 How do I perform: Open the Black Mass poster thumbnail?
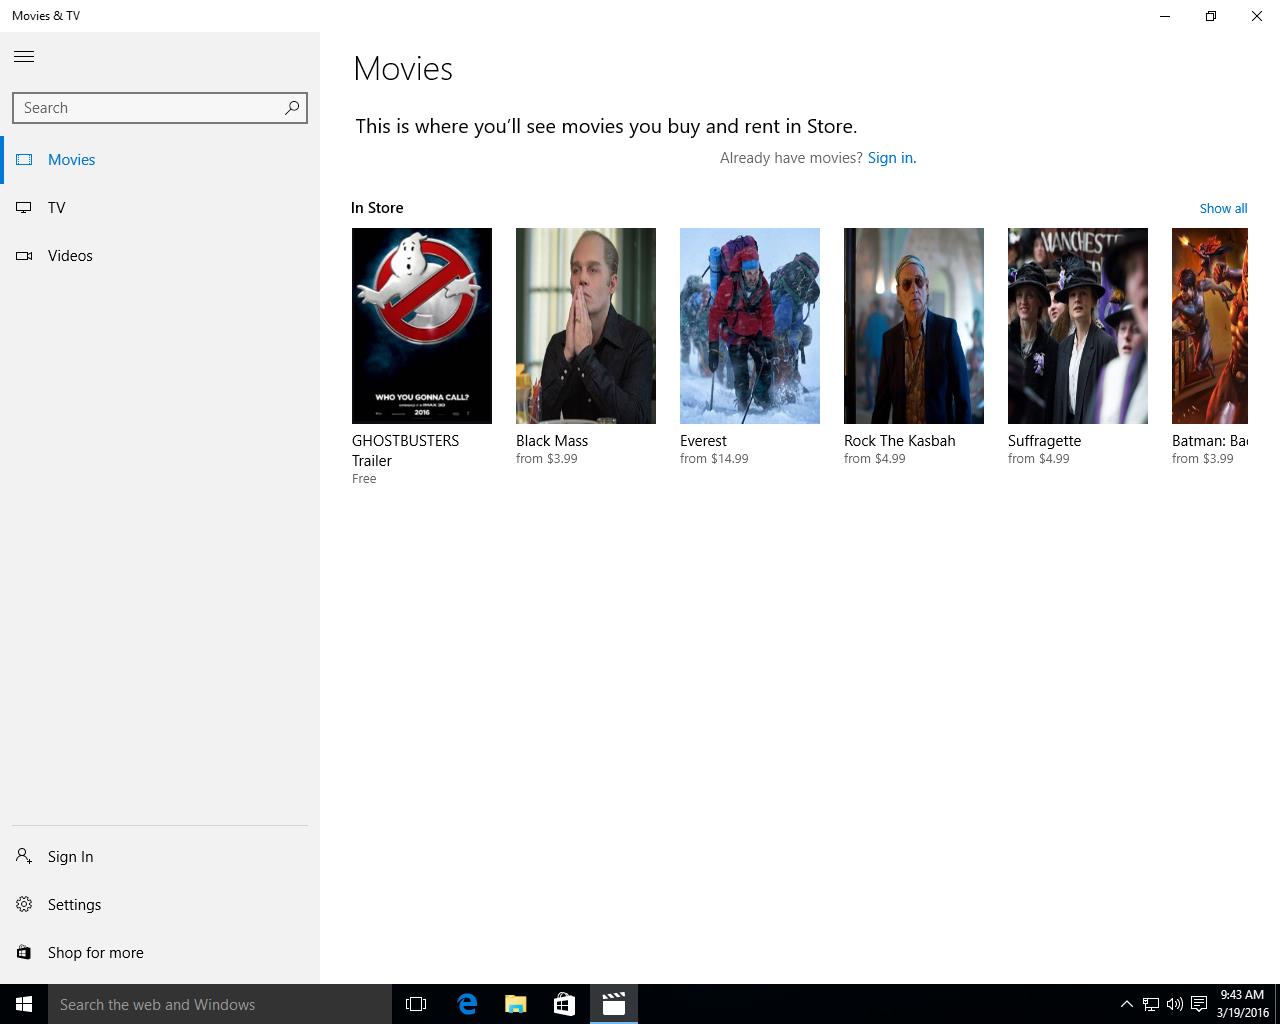(x=586, y=325)
